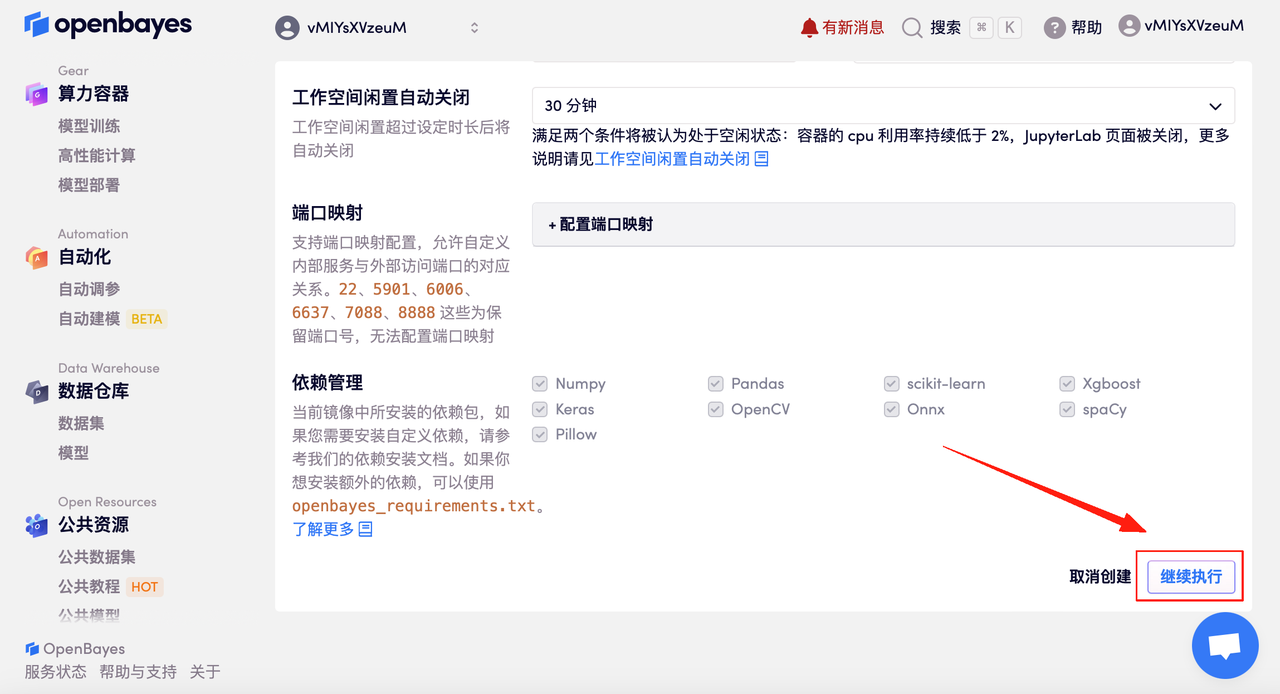Open the 帮助与支持 link

tap(138, 672)
